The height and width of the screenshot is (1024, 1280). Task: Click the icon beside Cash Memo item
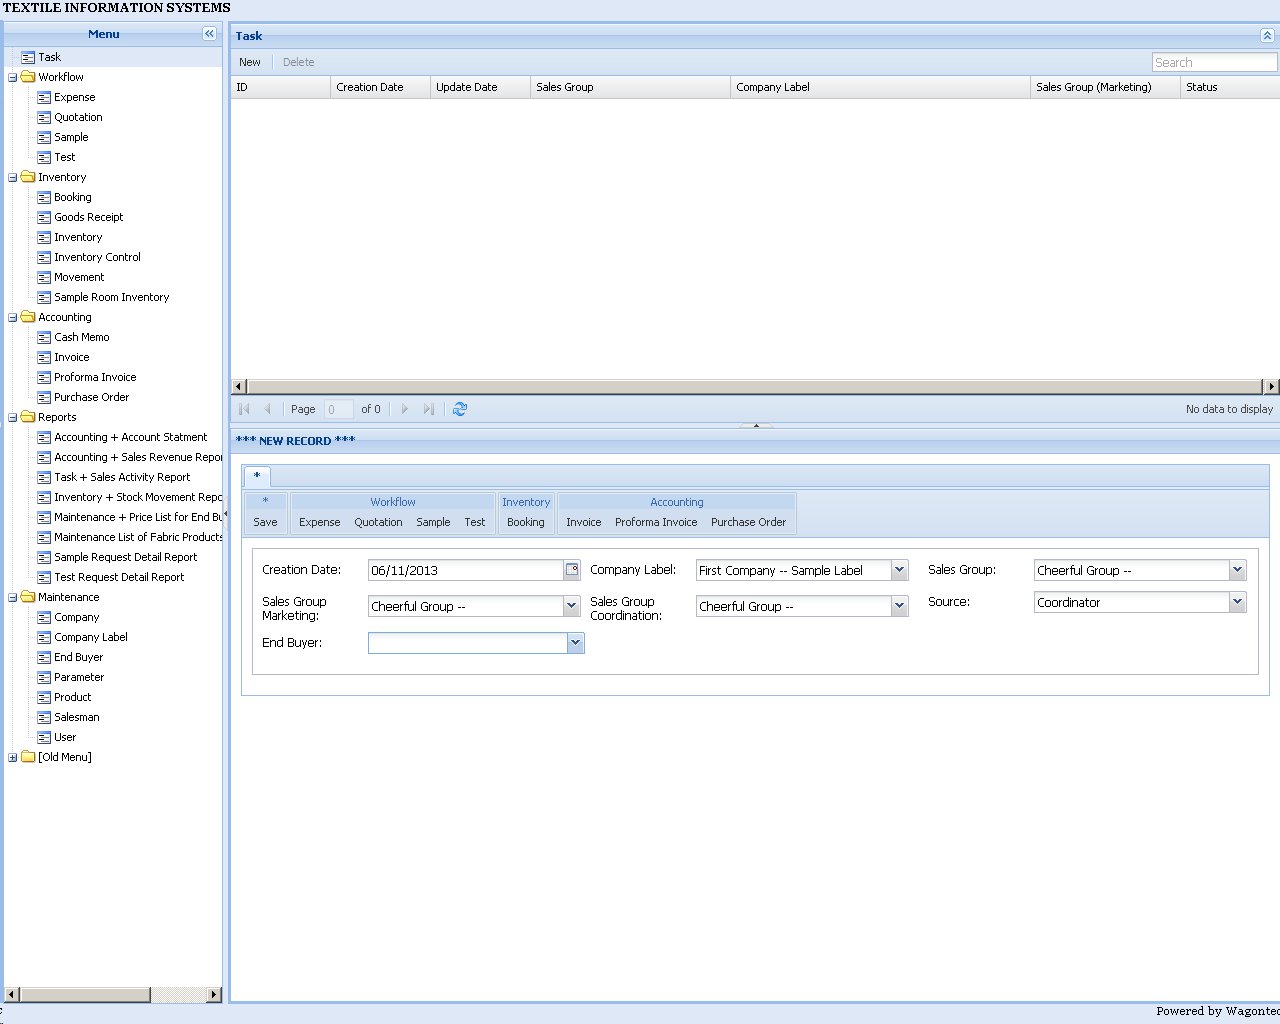[x=44, y=337]
